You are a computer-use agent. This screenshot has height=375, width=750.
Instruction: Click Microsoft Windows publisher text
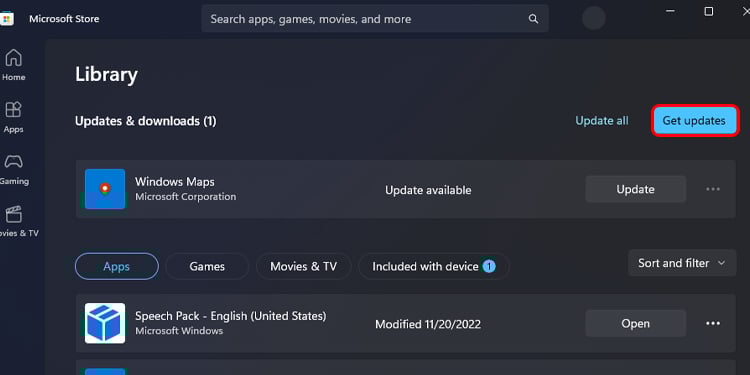[x=179, y=331]
